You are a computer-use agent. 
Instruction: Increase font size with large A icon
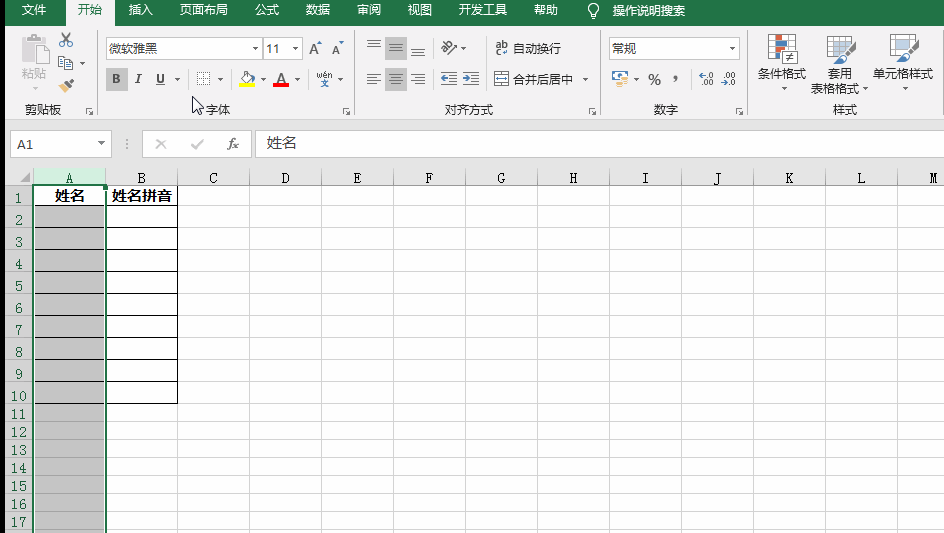tap(315, 49)
